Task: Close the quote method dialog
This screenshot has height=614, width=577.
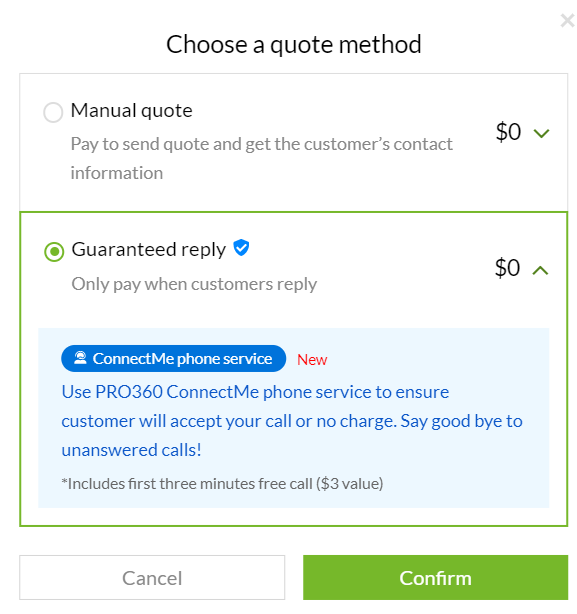Action: click(567, 20)
